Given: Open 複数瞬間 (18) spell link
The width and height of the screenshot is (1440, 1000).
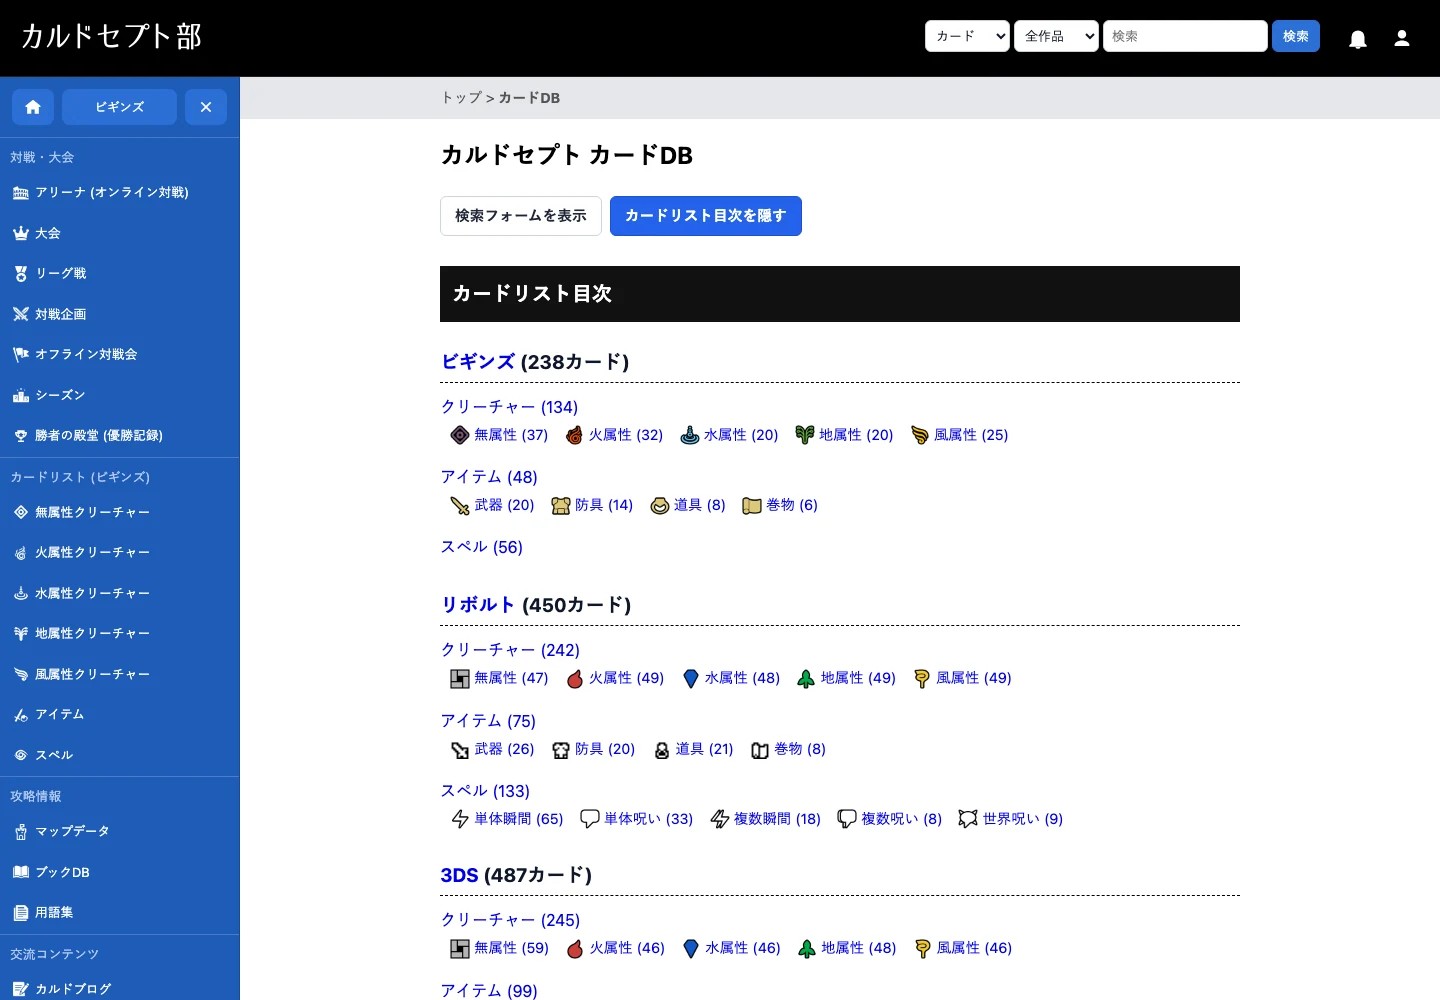Looking at the screenshot, I should 777,819.
